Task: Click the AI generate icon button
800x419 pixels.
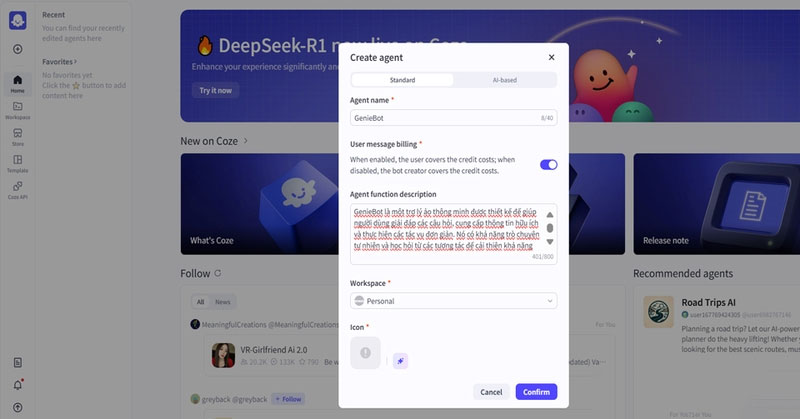Action: [x=400, y=361]
